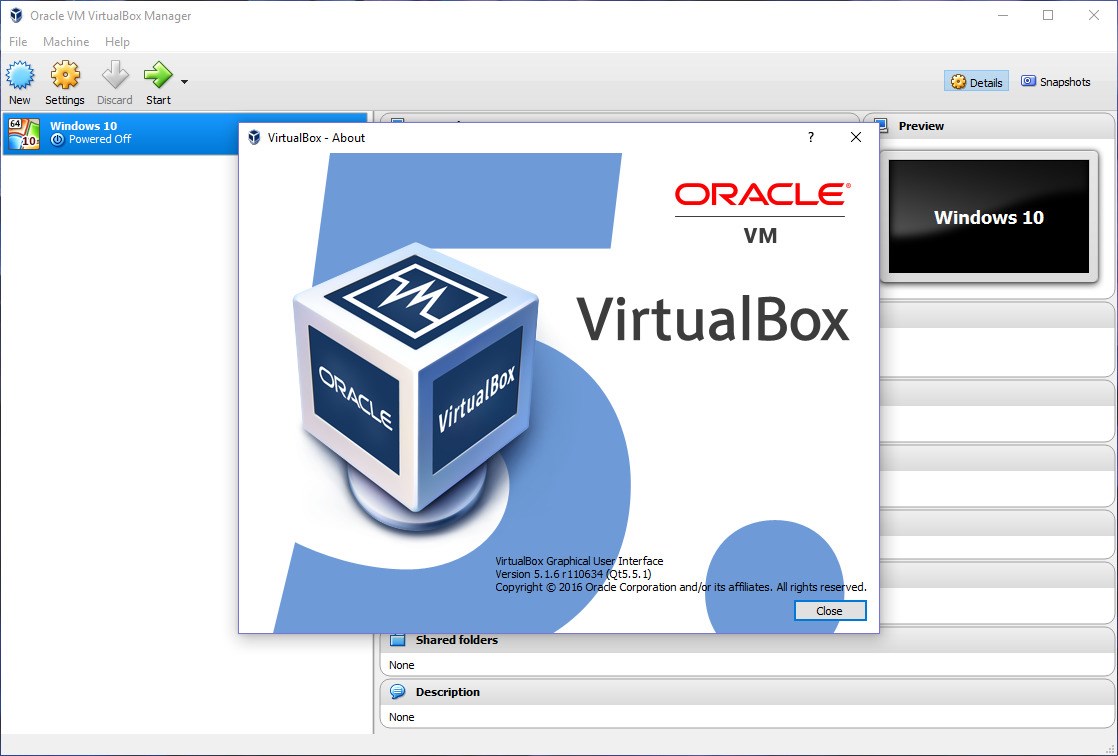Click the Discard toolbar icon
The image size is (1118, 756).
pyautogui.click(x=115, y=75)
